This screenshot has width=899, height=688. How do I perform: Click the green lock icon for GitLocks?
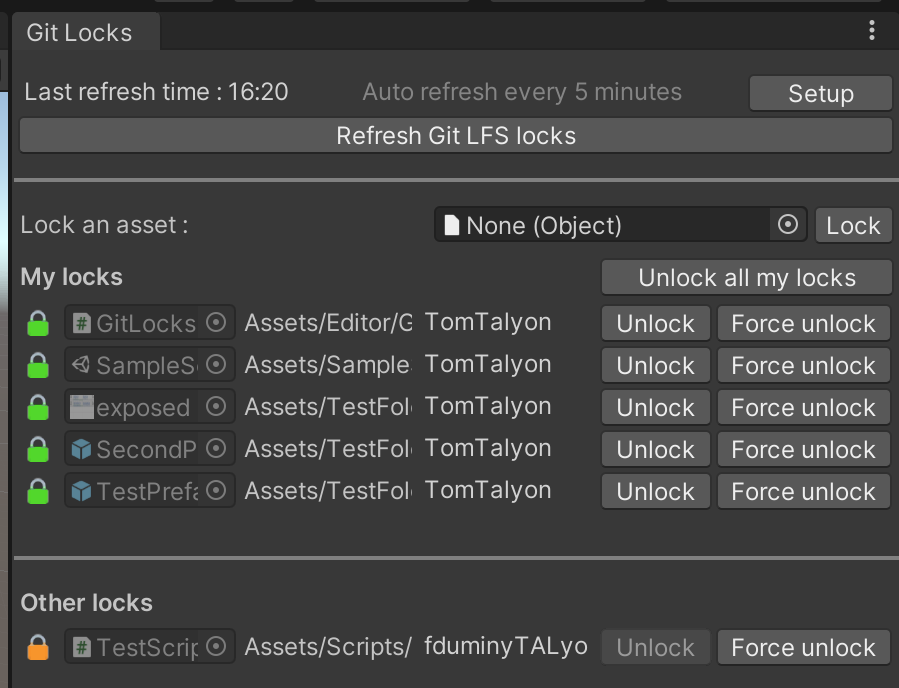click(38, 323)
